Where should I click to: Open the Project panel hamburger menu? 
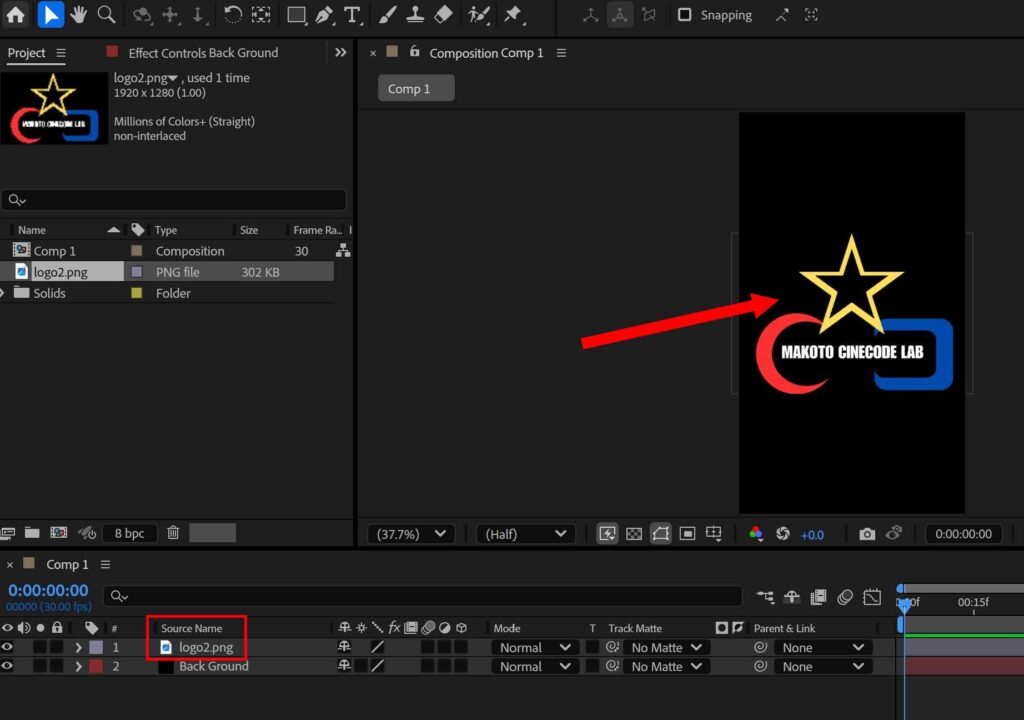click(x=61, y=53)
